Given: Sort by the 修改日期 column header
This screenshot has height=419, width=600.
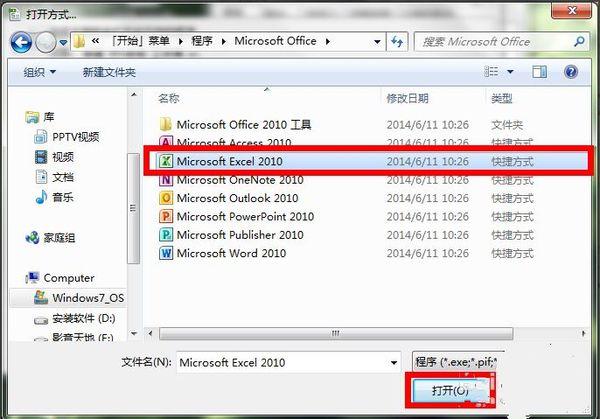Looking at the screenshot, I should (x=407, y=99).
